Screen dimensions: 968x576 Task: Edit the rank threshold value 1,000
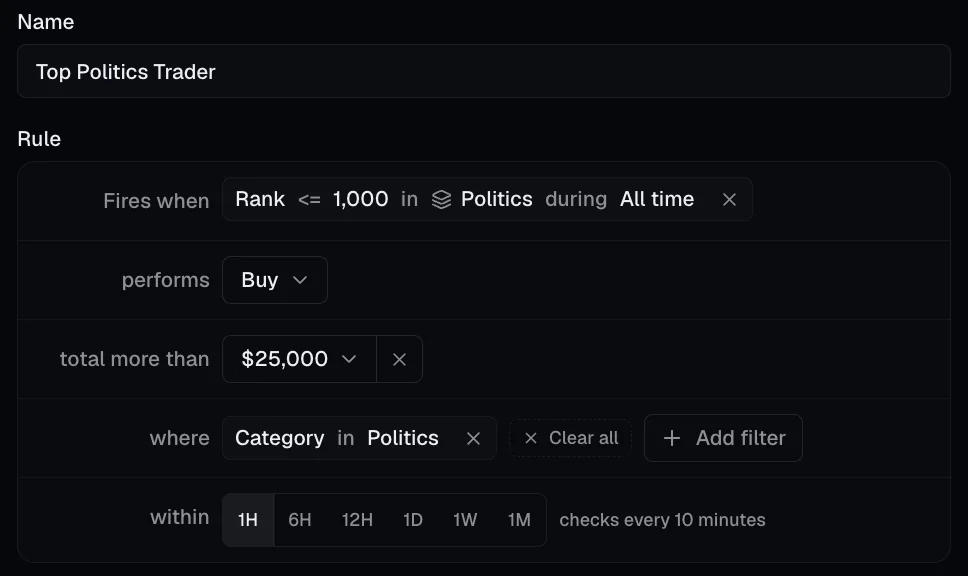click(361, 199)
